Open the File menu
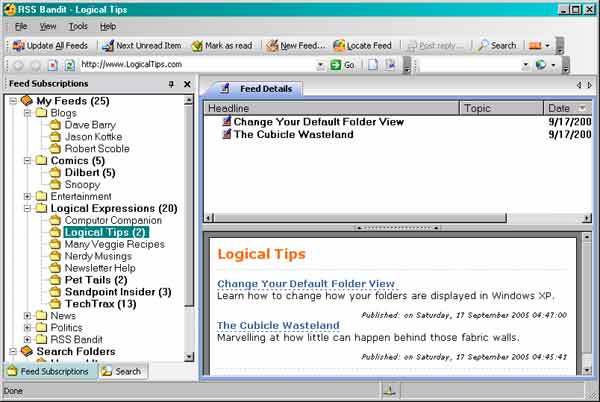 pyautogui.click(x=21, y=26)
